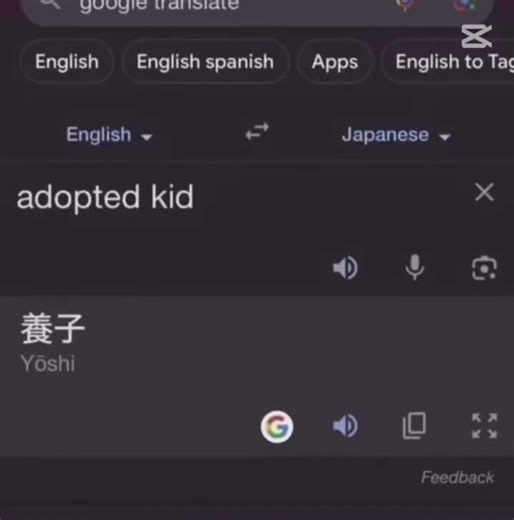
Task: Select the English suggestion chip
Action: [67, 62]
